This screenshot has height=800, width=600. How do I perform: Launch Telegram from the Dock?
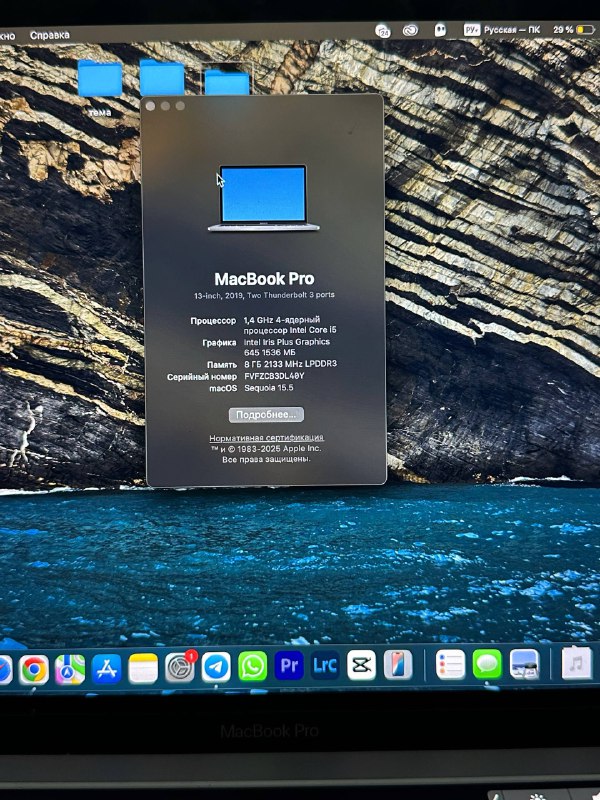click(x=216, y=667)
